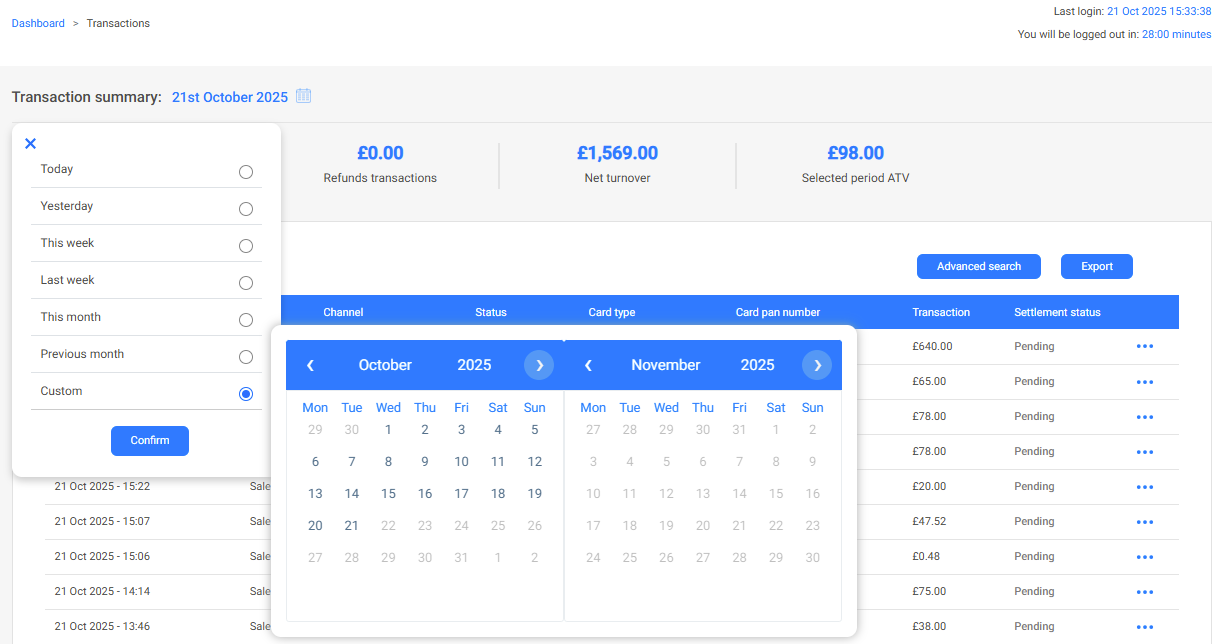
Task: Choose the Last week radio option
Action: (x=246, y=283)
